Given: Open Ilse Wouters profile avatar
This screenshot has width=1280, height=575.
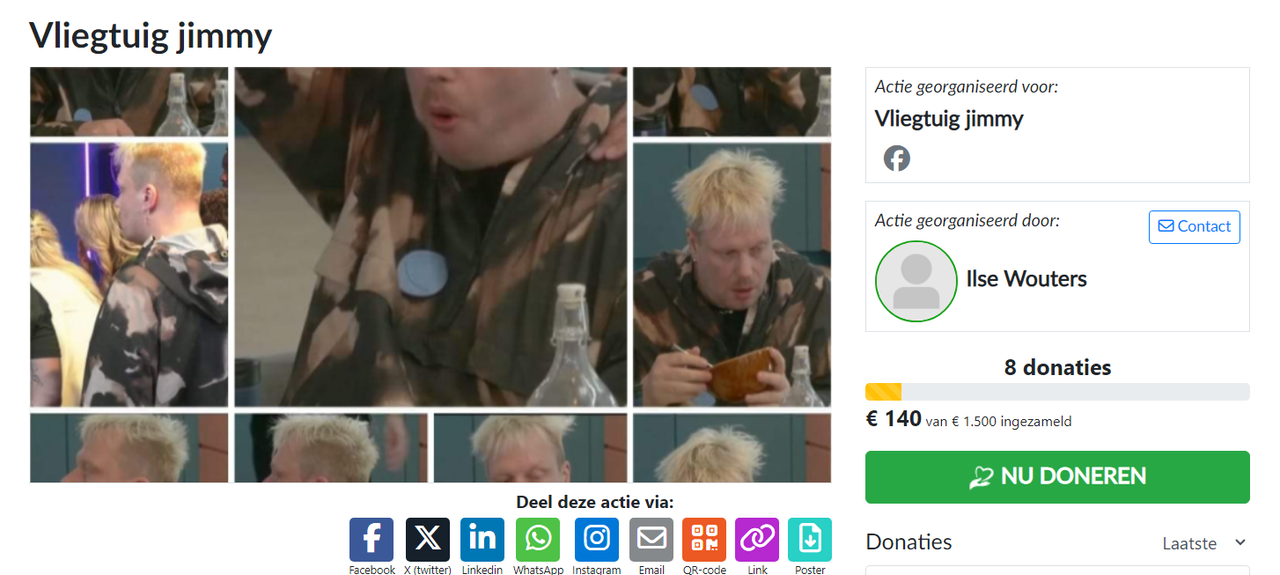Looking at the screenshot, I should point(916,281).
